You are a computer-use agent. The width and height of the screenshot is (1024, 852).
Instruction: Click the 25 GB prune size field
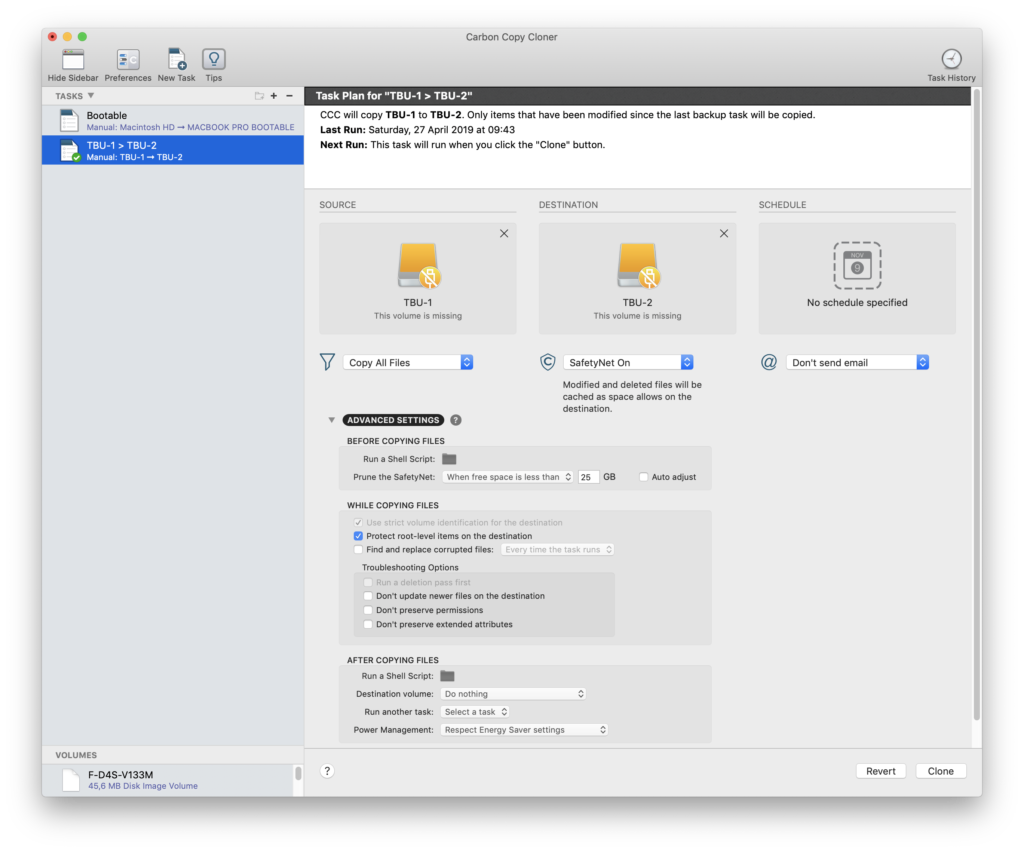pos(588,477)
